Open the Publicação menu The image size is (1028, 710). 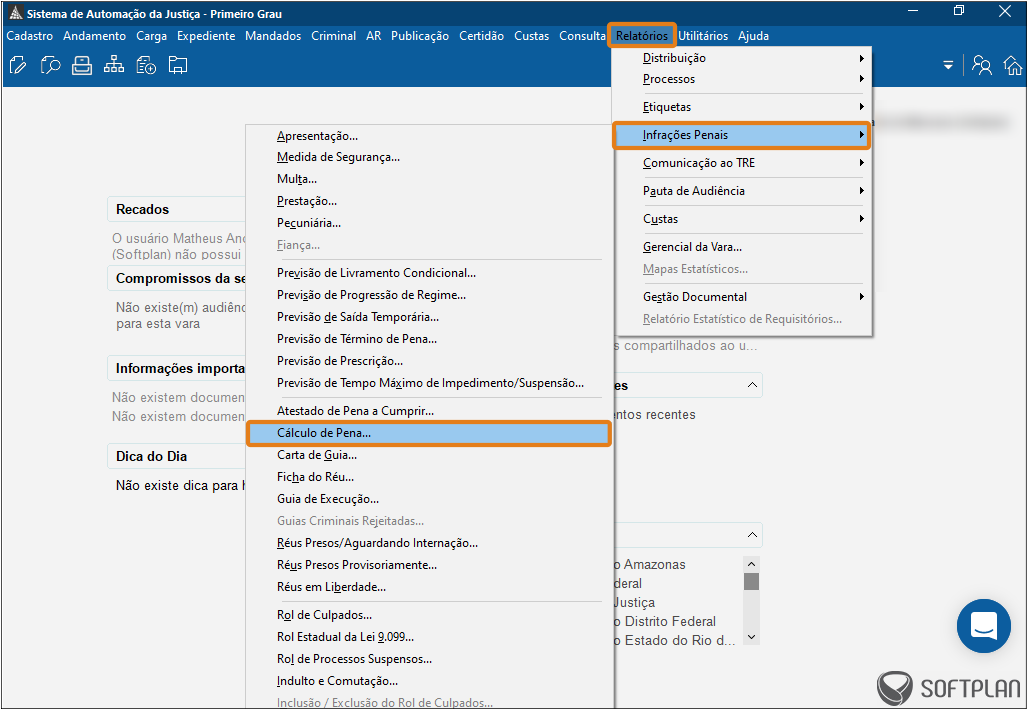[420, 36]
